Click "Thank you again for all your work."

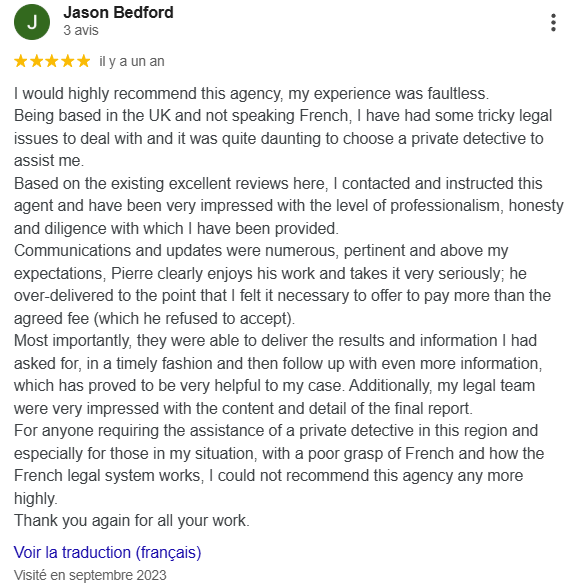[x=132, y=521]
